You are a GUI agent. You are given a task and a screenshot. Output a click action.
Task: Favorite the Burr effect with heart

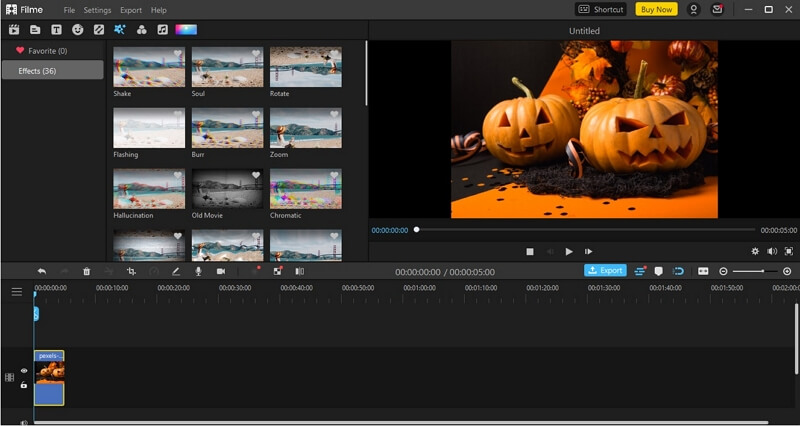256,114
